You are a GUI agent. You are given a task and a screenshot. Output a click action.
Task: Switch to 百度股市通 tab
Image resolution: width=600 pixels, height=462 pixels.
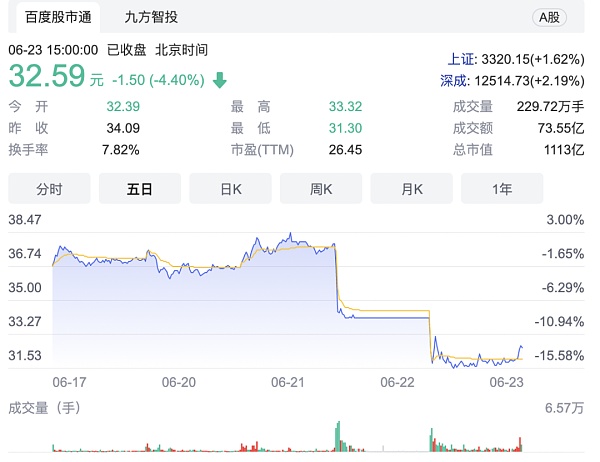point(52,17)
